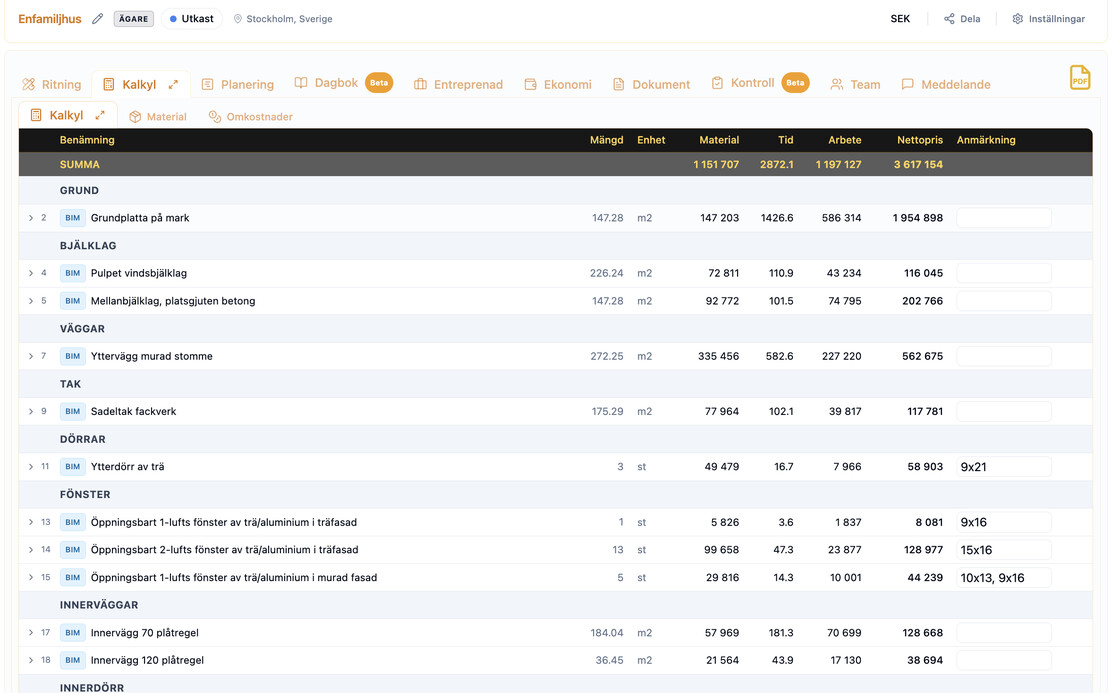Click the Stockholm, Sverige location text
Viewport: 1120px width, 693px height.
[289, 19]
